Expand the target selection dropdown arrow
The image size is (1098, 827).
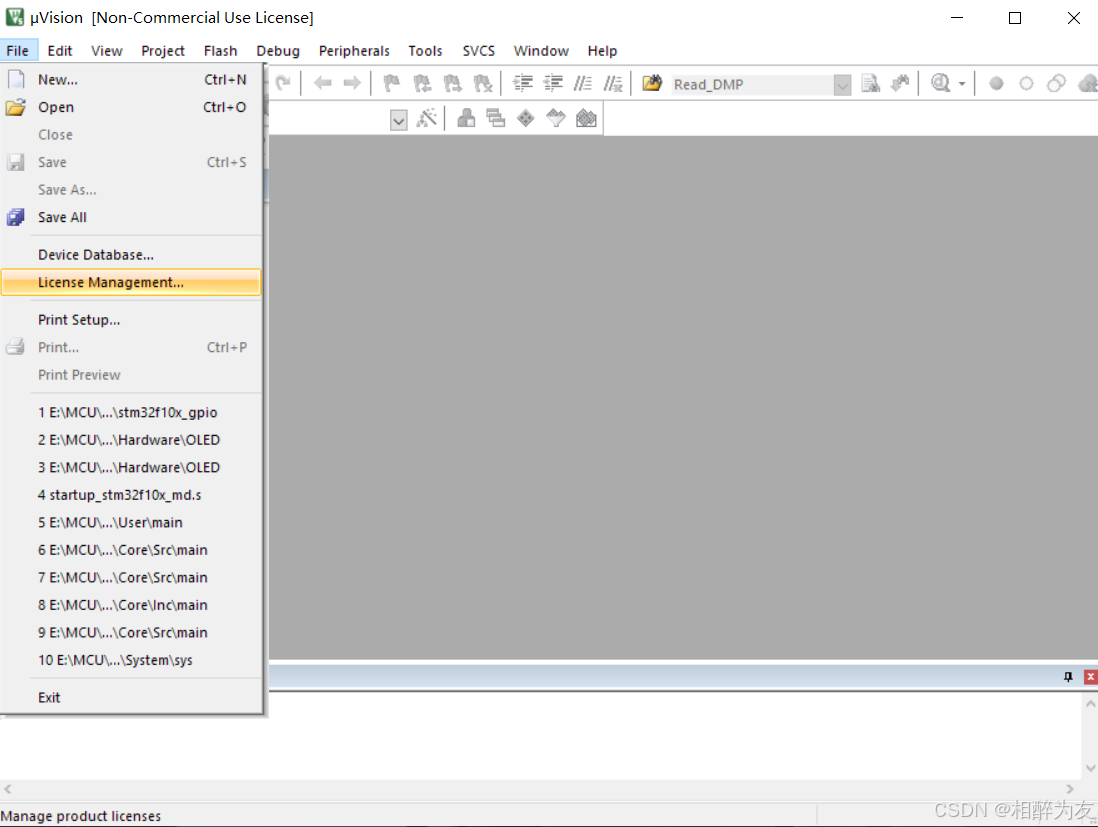[x=398, y=120]
